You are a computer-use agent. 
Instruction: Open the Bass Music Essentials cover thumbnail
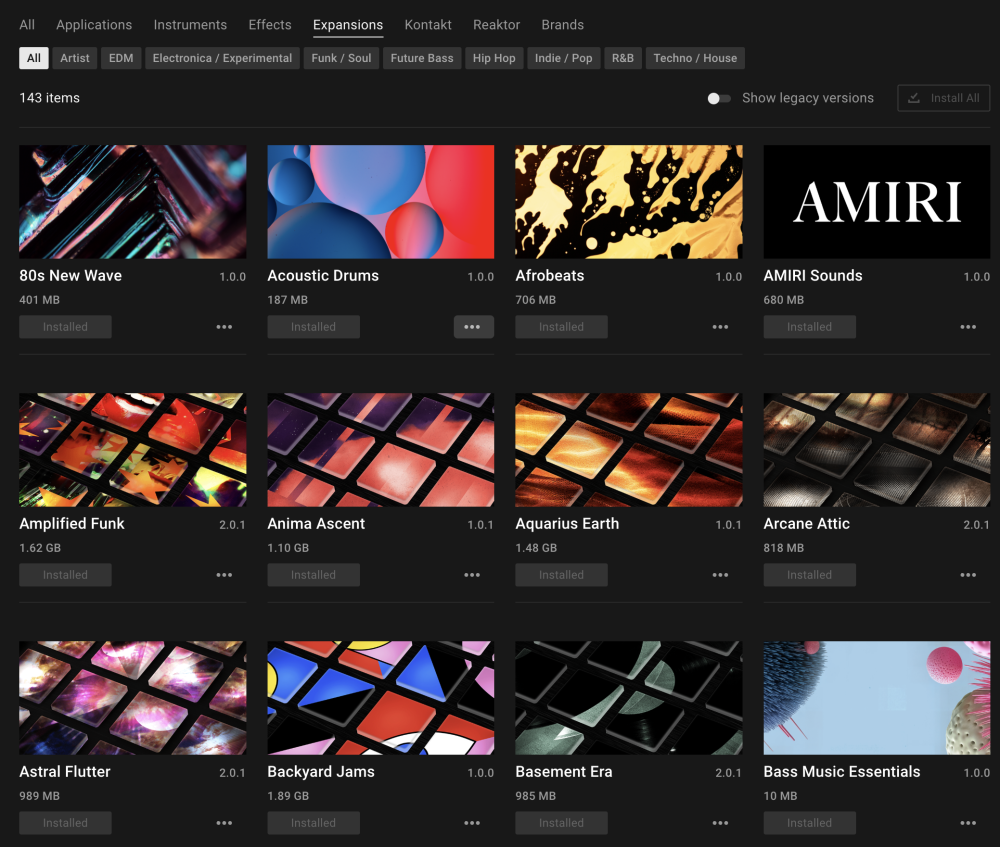[877, 698]
